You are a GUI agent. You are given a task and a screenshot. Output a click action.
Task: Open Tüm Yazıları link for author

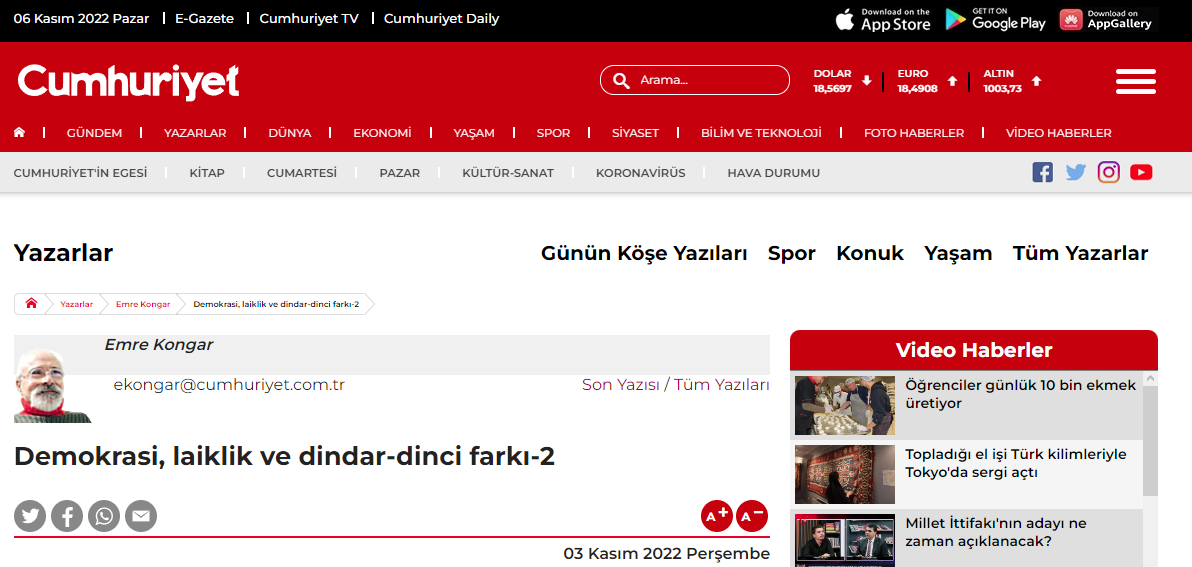click(x=721, y=385)
